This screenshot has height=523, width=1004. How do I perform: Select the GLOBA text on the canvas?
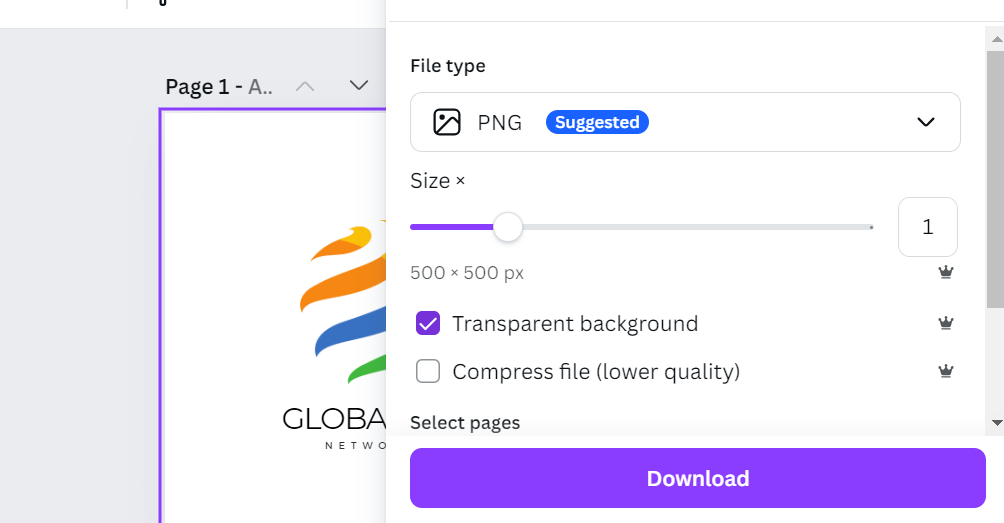click(x=334, y=418)
